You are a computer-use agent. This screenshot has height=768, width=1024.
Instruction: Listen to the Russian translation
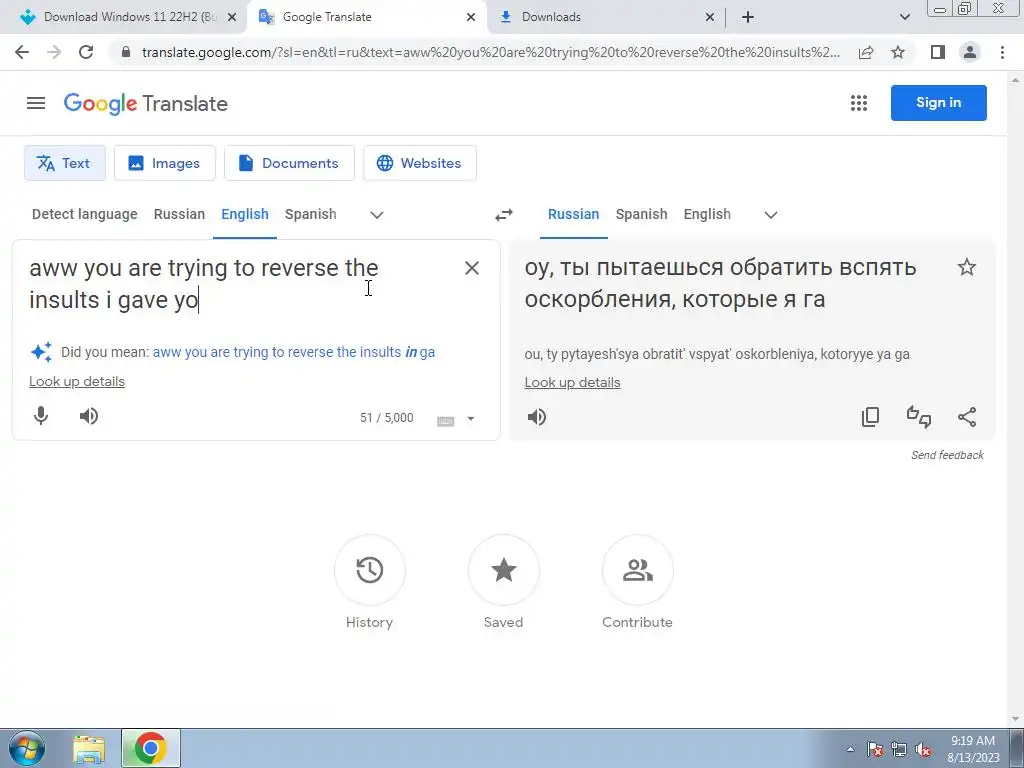(537, 417)
